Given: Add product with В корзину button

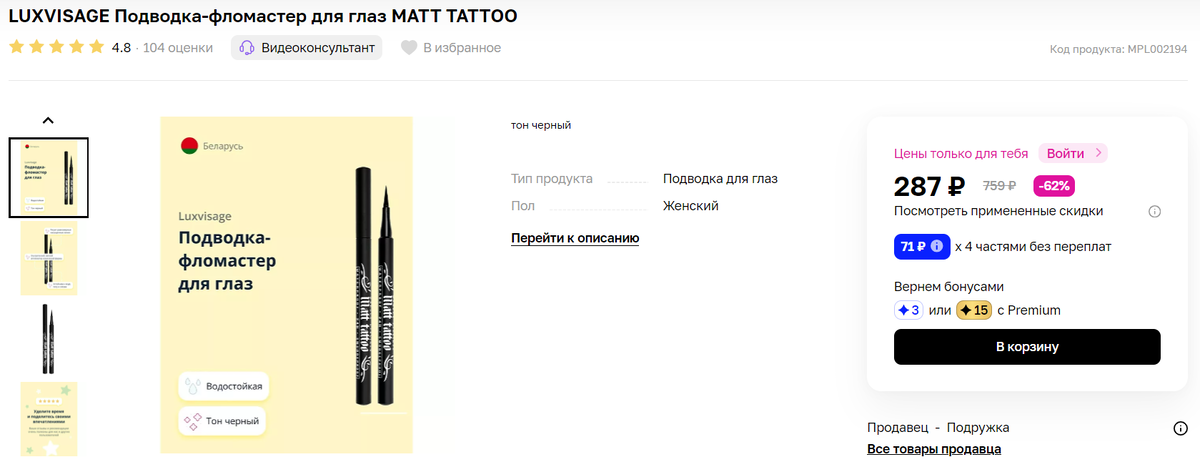Looking at the screenshot, I should pos(1027,347).
